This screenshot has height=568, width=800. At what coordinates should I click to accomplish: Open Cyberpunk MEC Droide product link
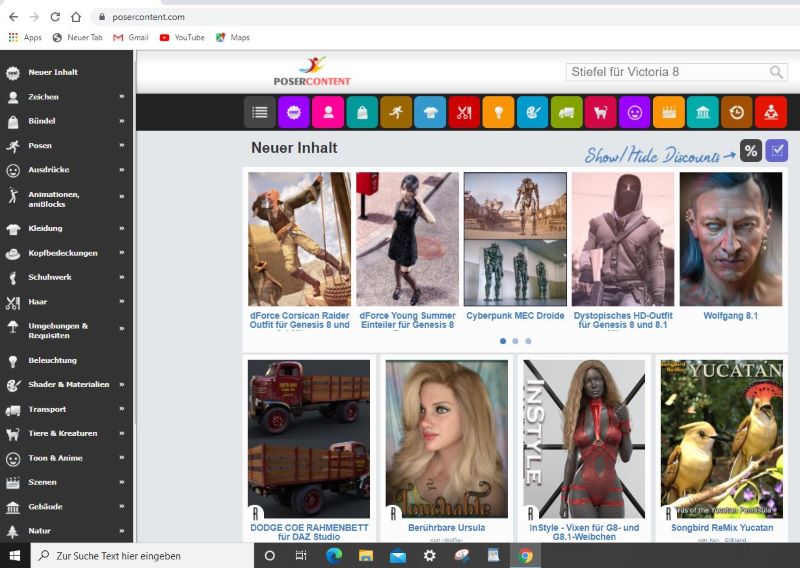click(x=515, y=316)
